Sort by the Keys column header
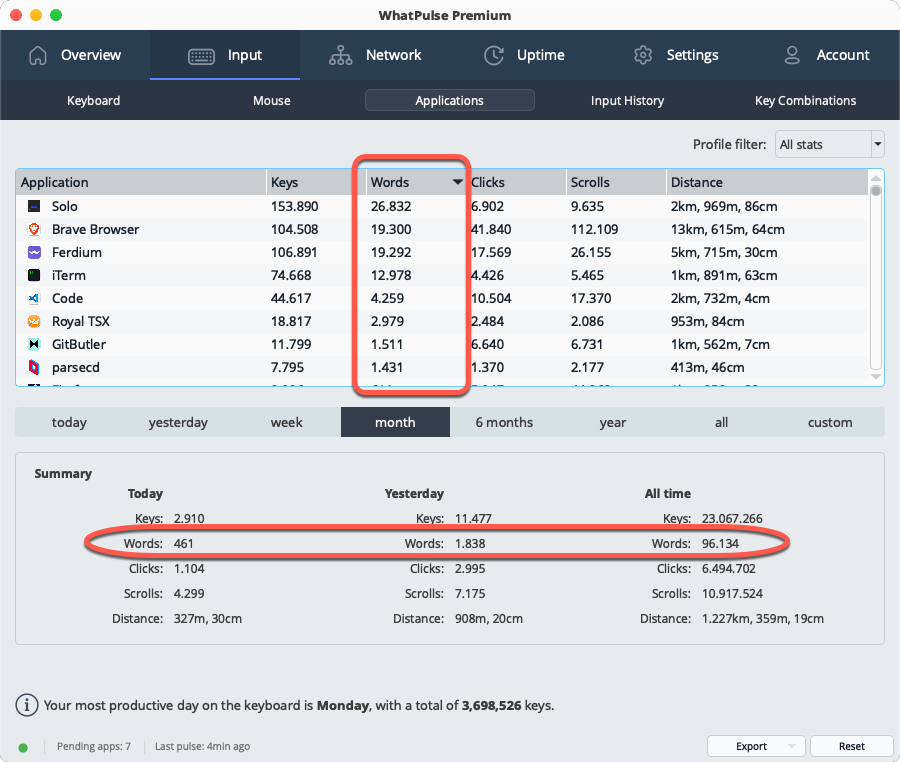The image size is (900, 762). [316, 182]
